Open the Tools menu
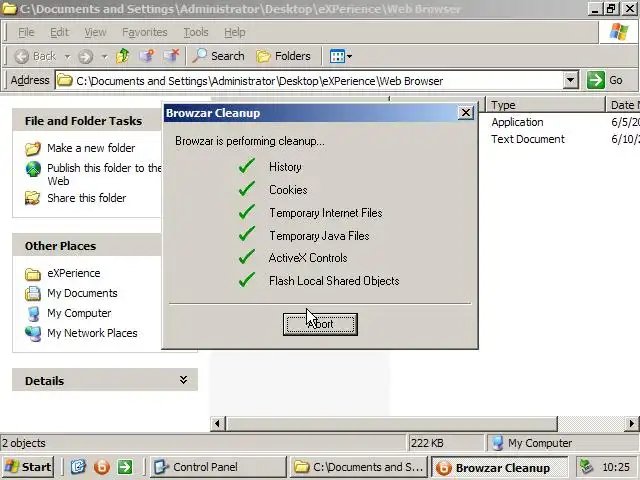 pyautogui.click(x=196, y=32)
